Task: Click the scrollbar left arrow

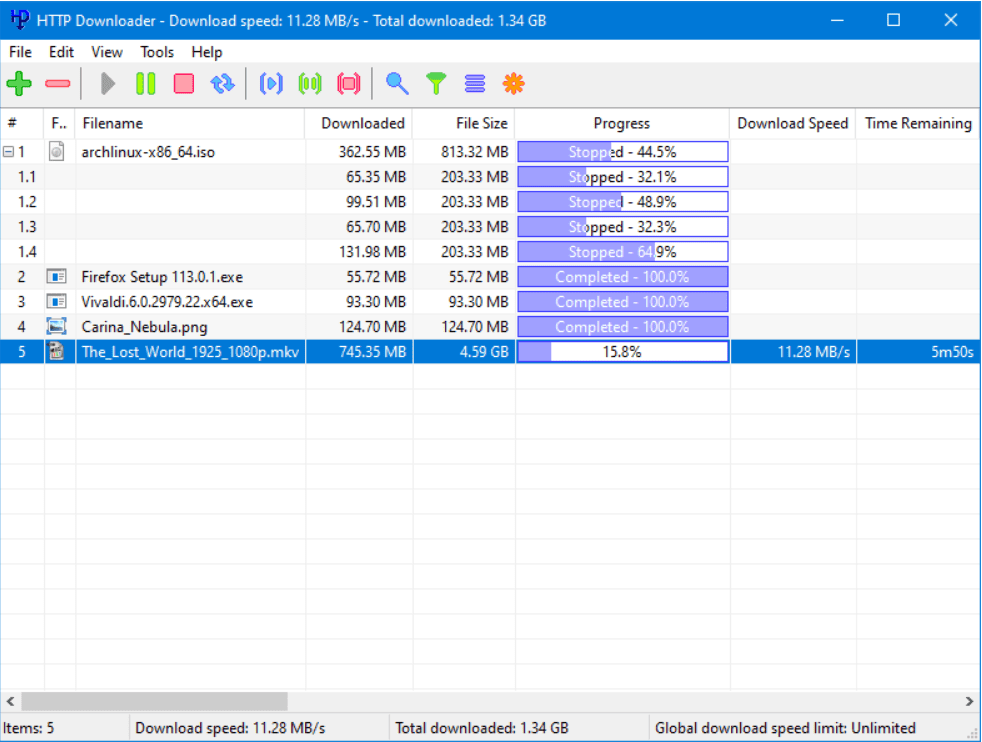Action: tap(10, 701)
